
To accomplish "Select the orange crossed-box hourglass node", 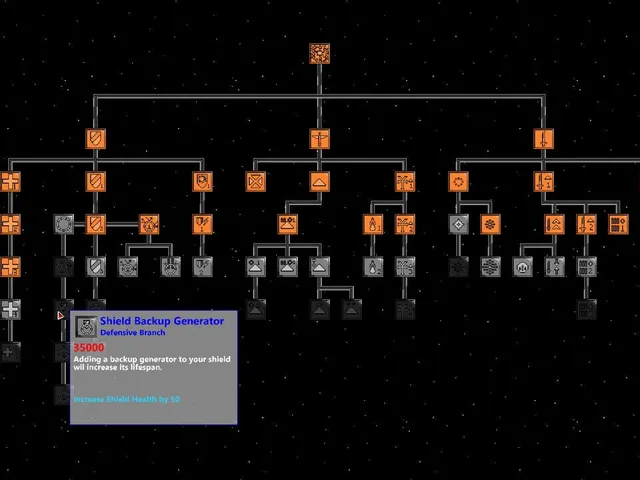I will pos(256,182).
